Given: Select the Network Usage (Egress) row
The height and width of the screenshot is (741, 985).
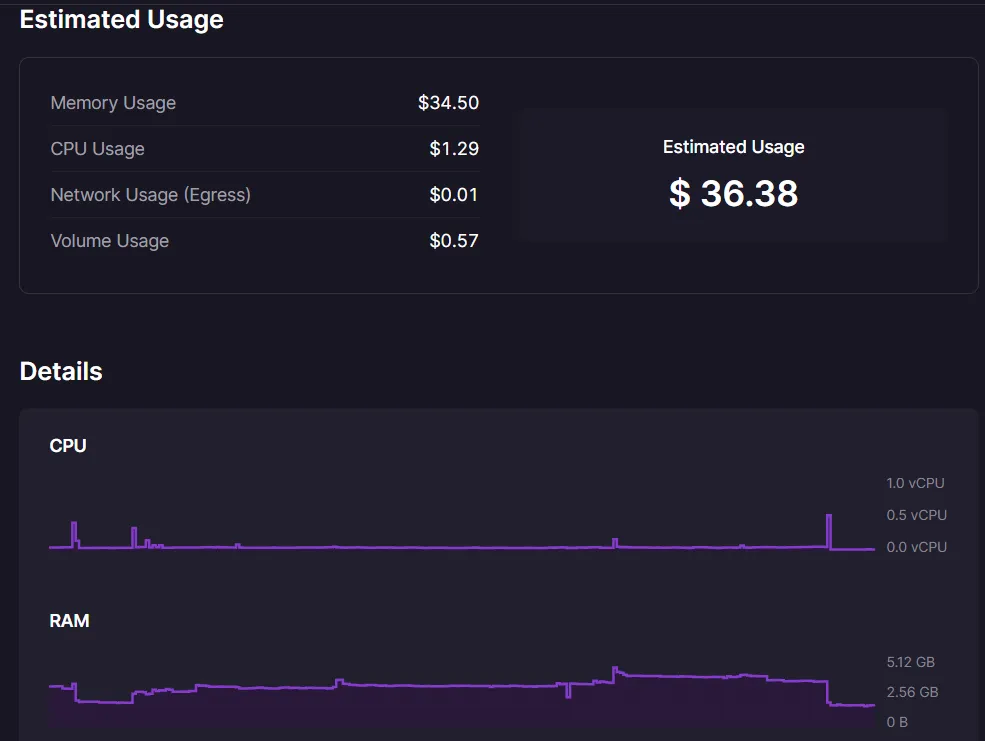Looking at the screenshot, I should pyautogui.click(x=150, y=194).
